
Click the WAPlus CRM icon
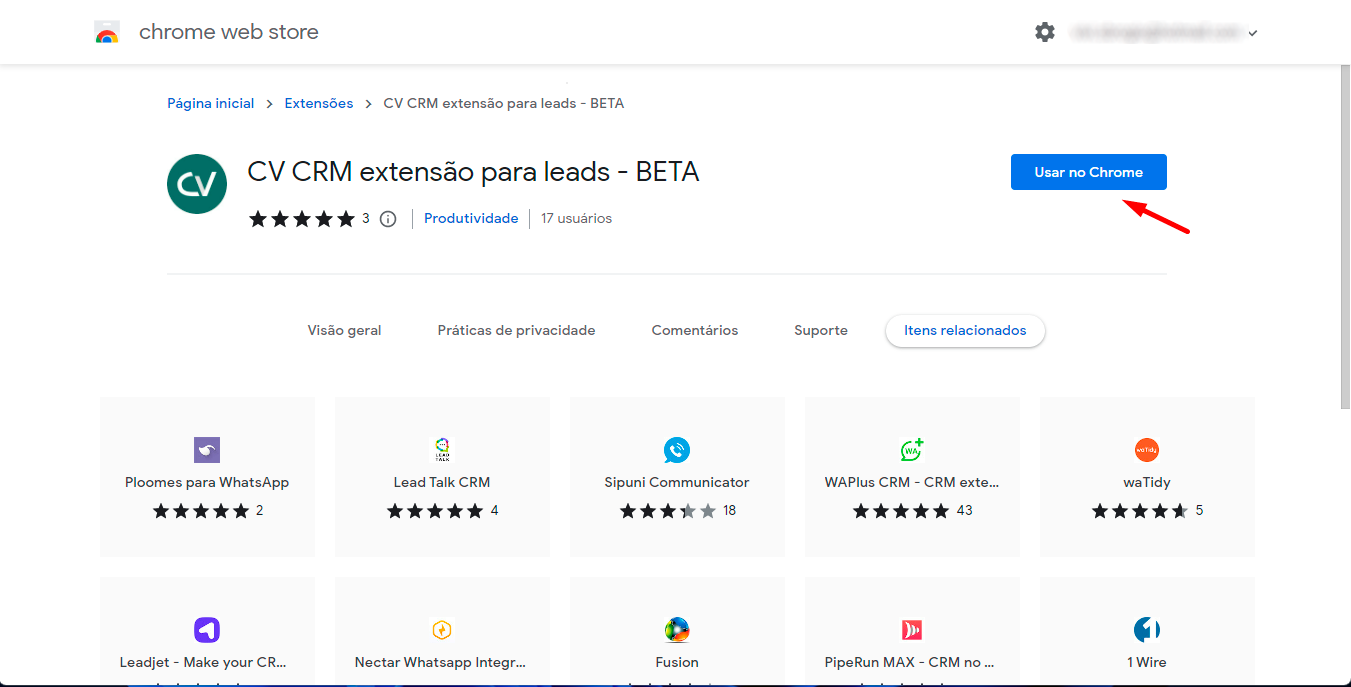(912, 450)
